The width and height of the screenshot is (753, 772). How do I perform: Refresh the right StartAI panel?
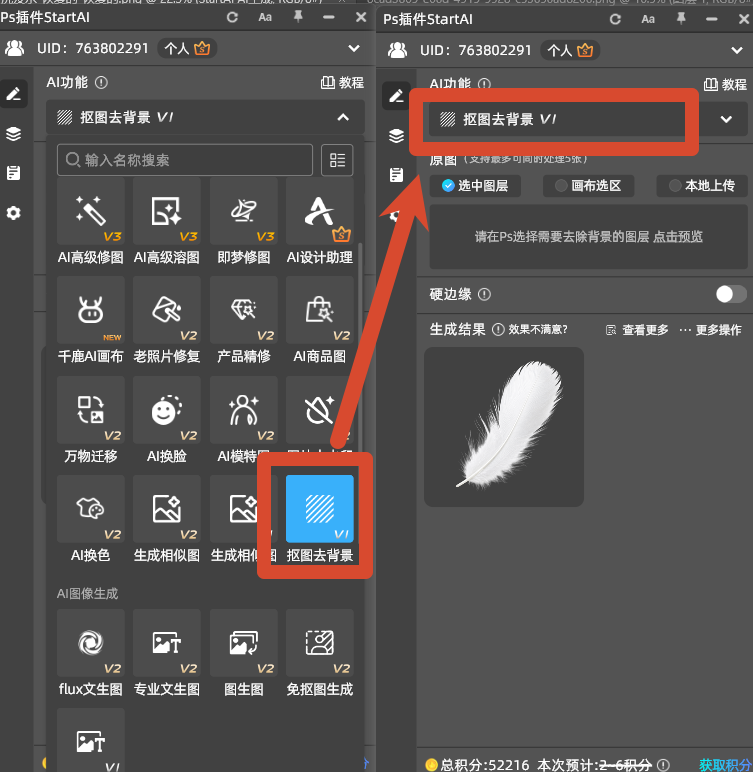[615, 20]
